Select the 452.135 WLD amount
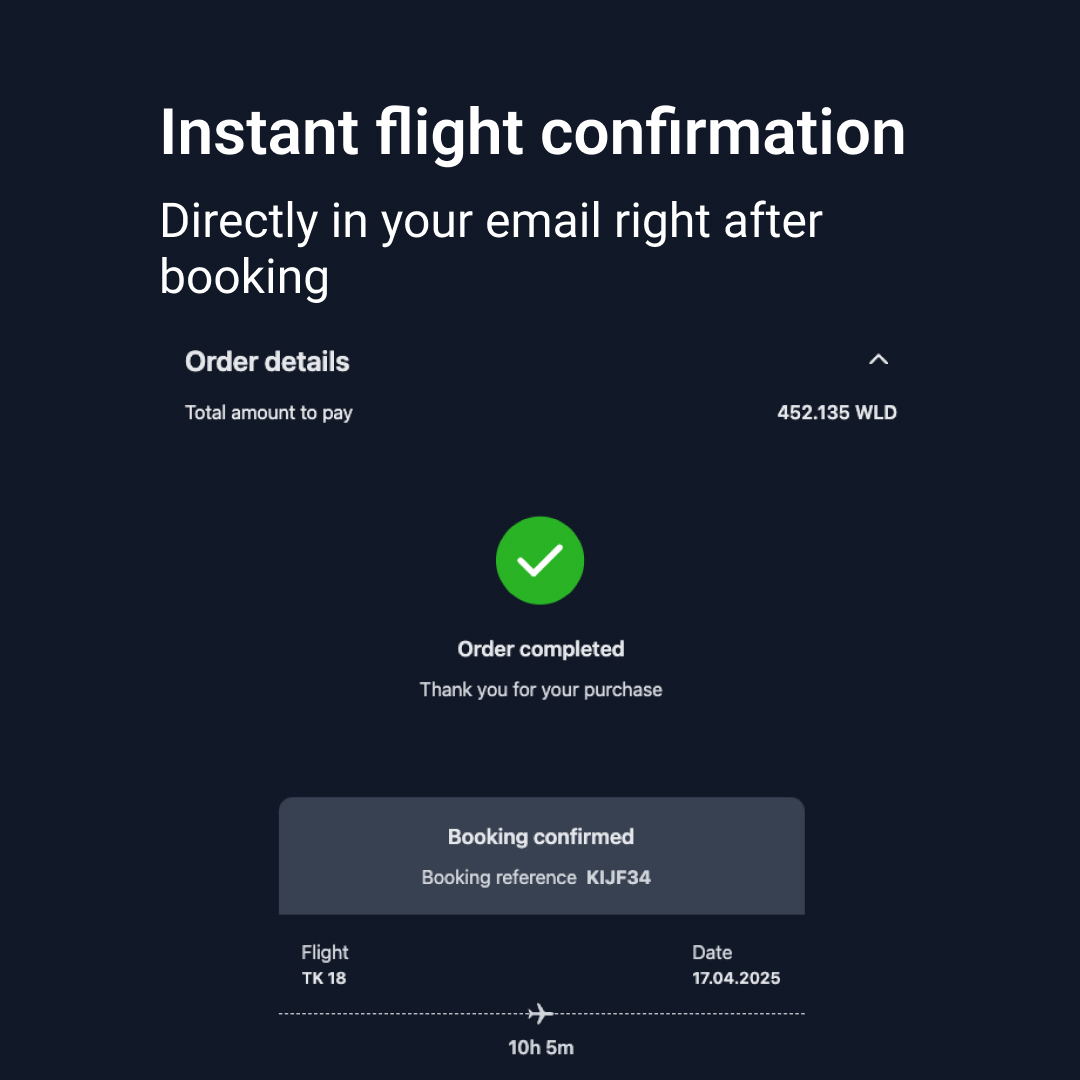The width and height of the screenshot is (1080, 1080). pyautogui.click(x=836, y=412)
